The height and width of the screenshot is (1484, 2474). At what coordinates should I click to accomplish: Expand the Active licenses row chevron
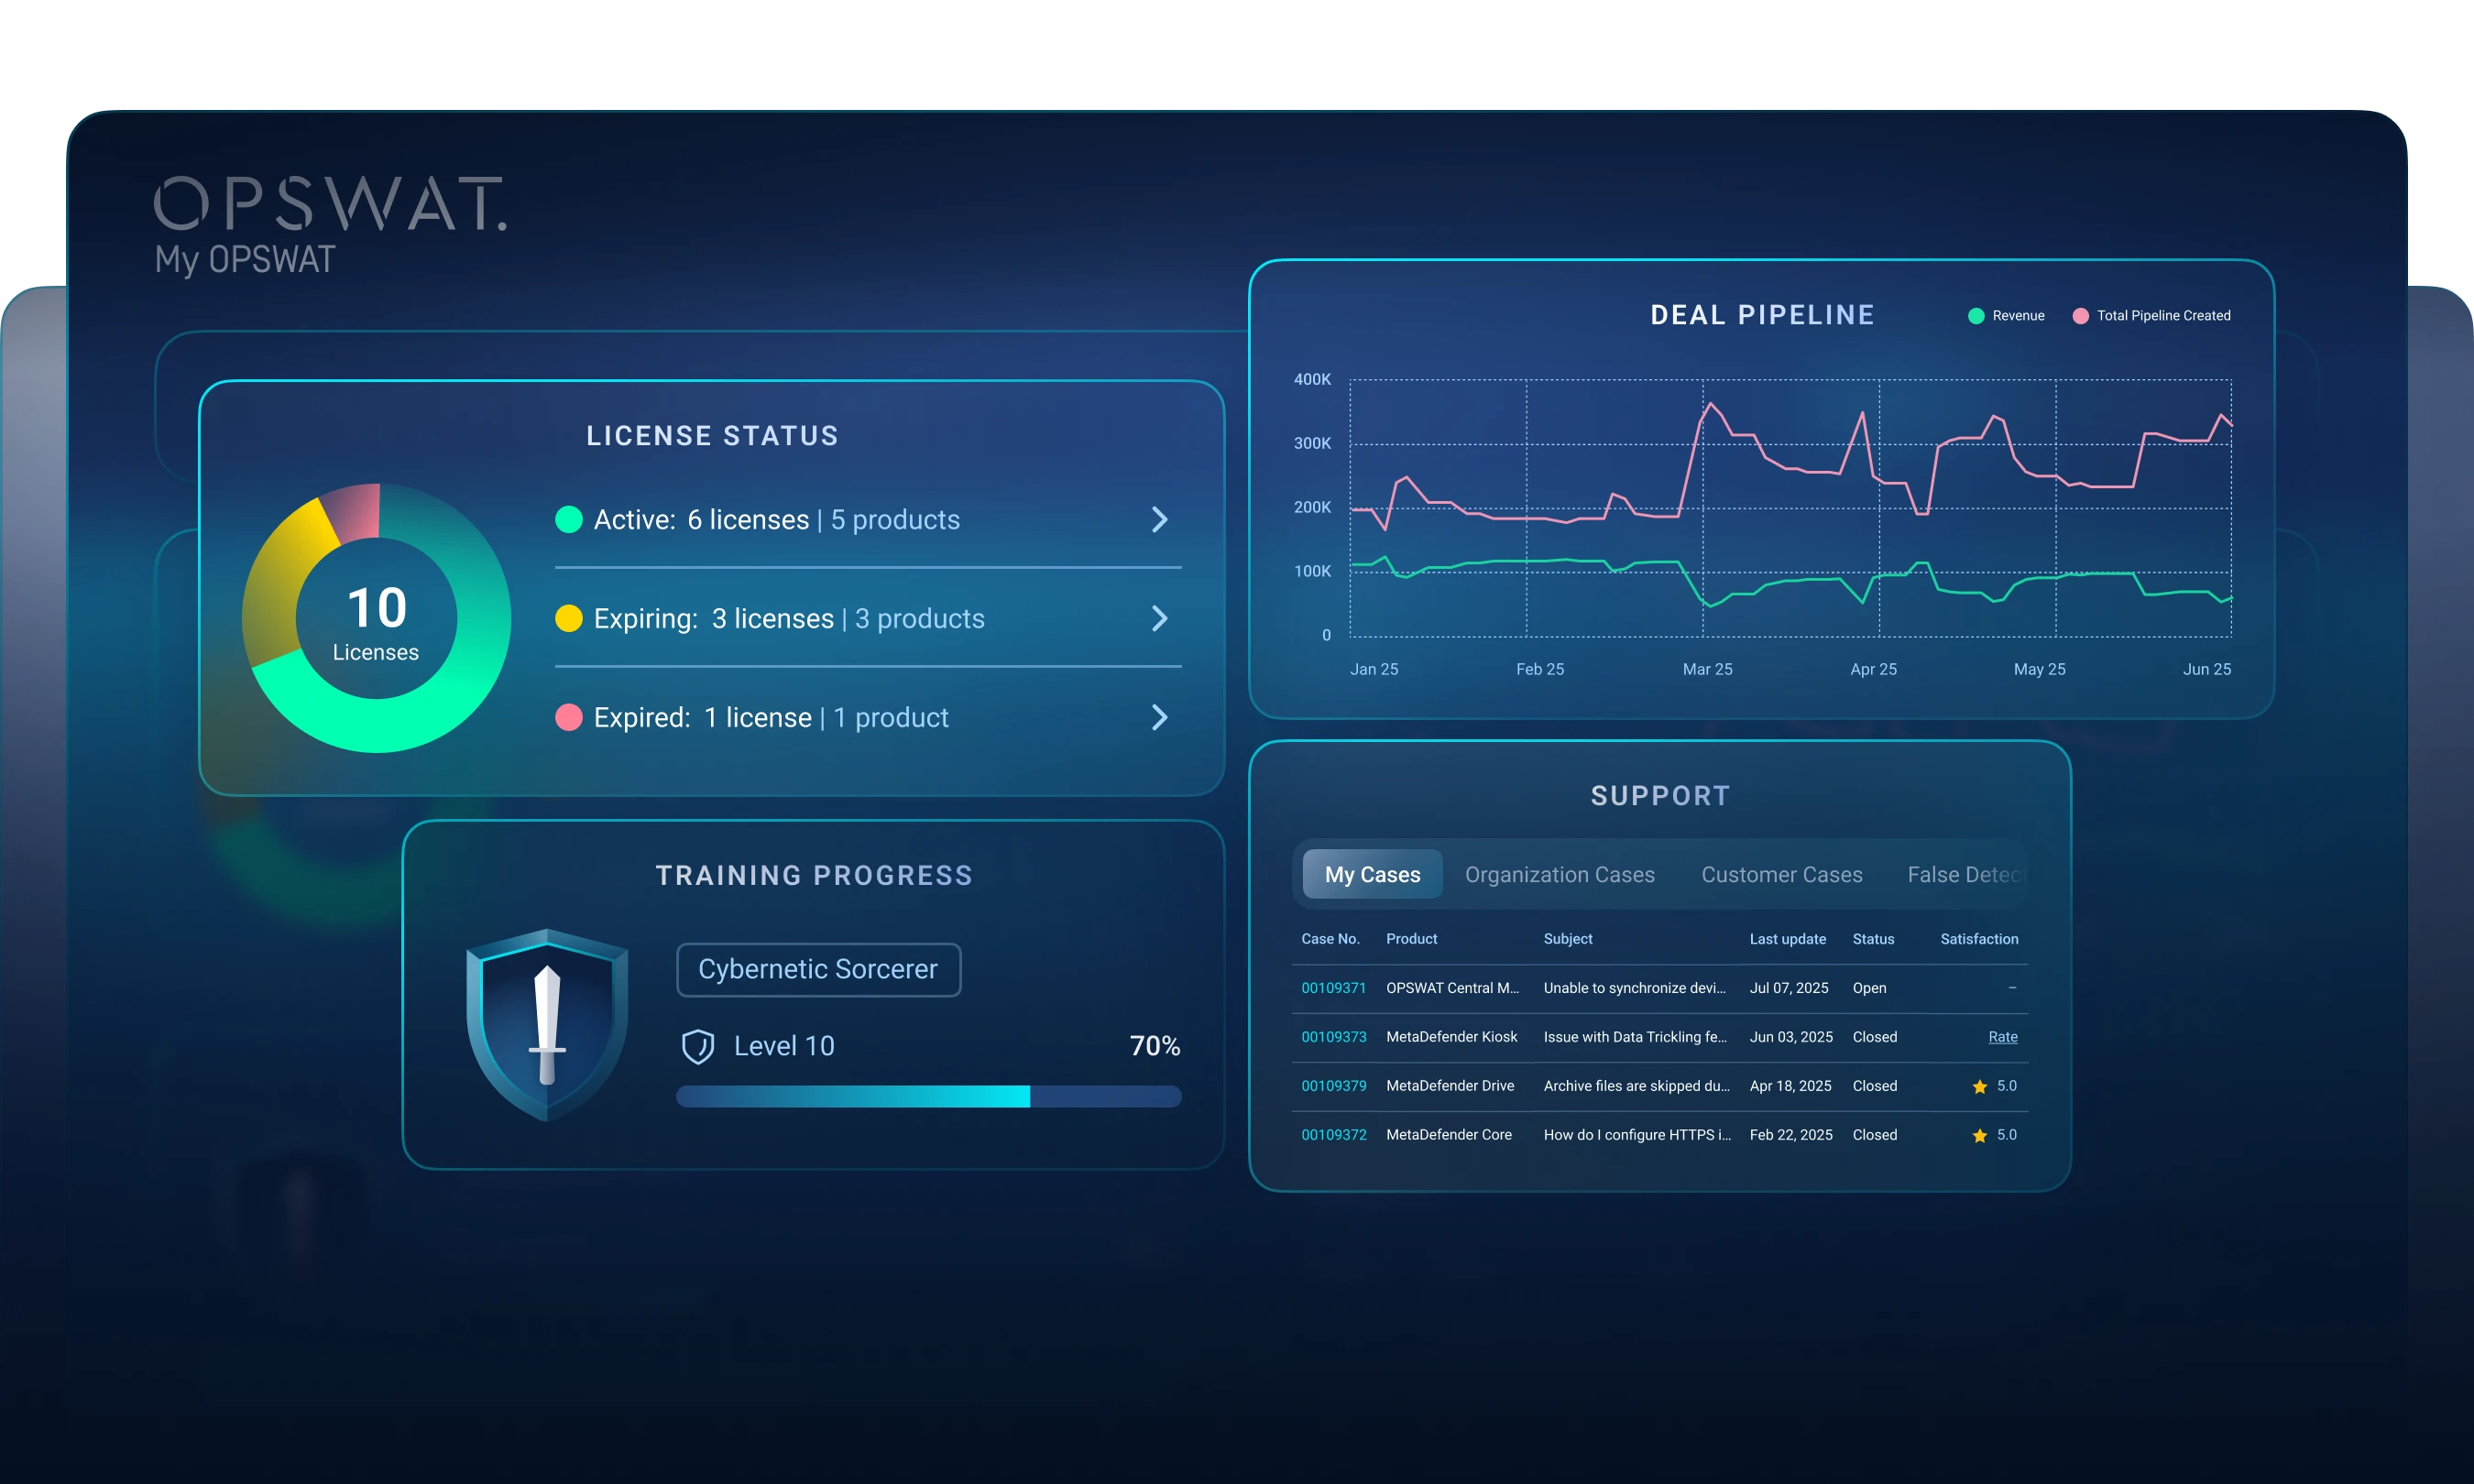[1159, 520]
